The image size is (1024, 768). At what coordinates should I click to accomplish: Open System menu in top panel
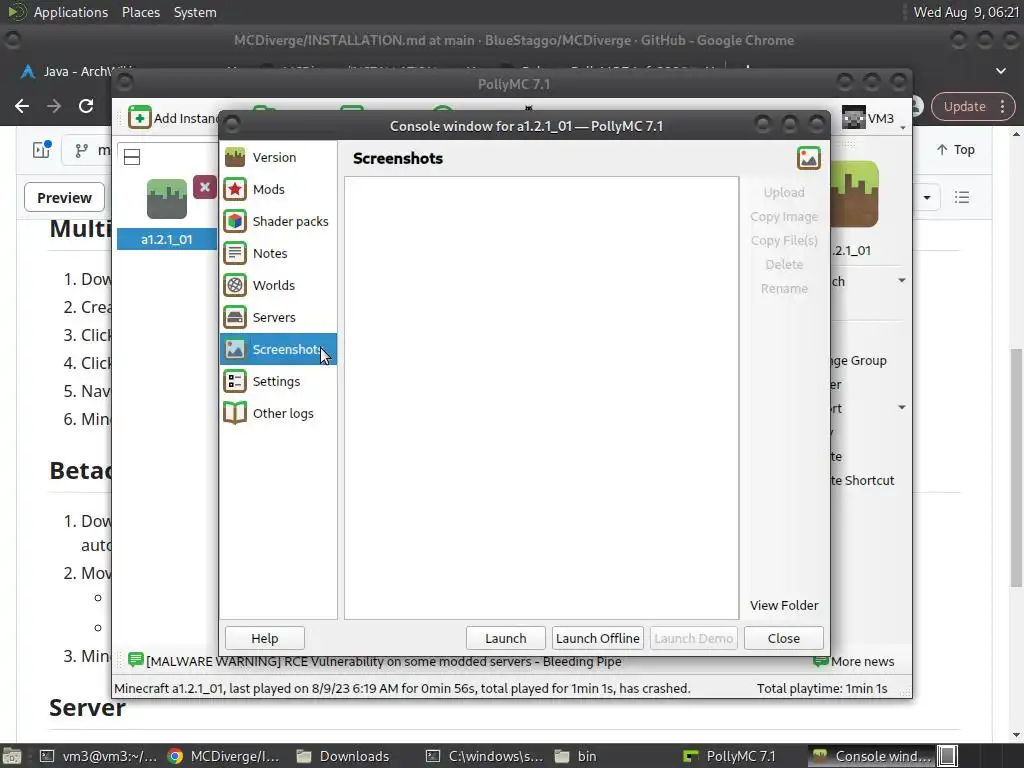pos(195,12)
